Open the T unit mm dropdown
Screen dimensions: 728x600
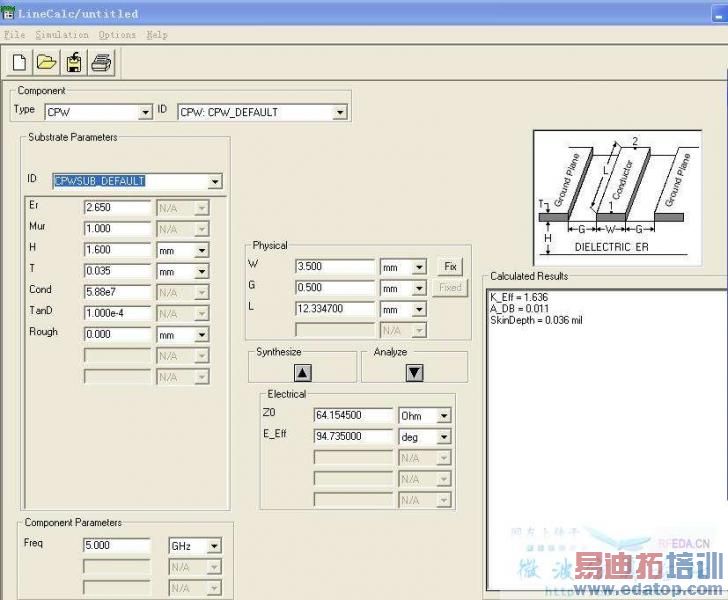point(202,272)
